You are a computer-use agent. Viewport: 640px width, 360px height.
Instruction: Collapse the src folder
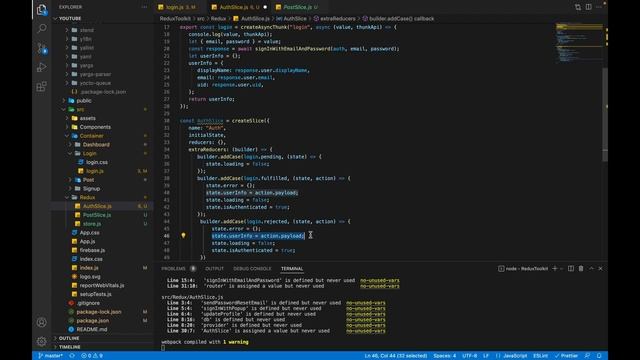click(x=80, y=109)
